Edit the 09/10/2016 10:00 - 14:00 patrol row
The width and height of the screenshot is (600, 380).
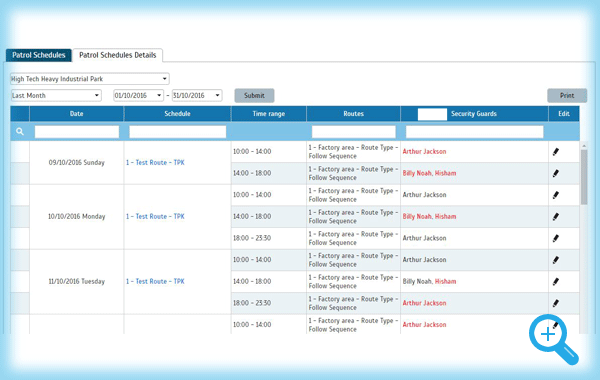tap(556, 152)
